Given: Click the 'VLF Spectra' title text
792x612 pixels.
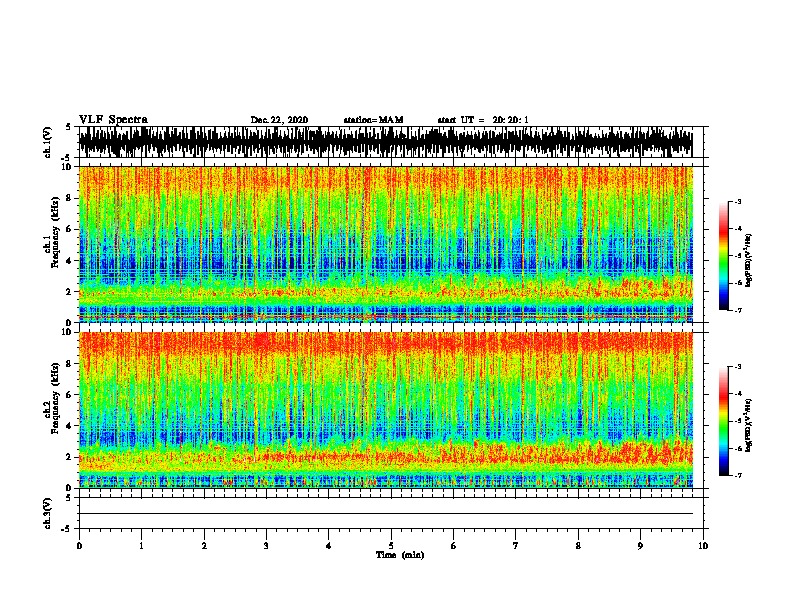Looking at the screenshot, I should coord(113,120).
